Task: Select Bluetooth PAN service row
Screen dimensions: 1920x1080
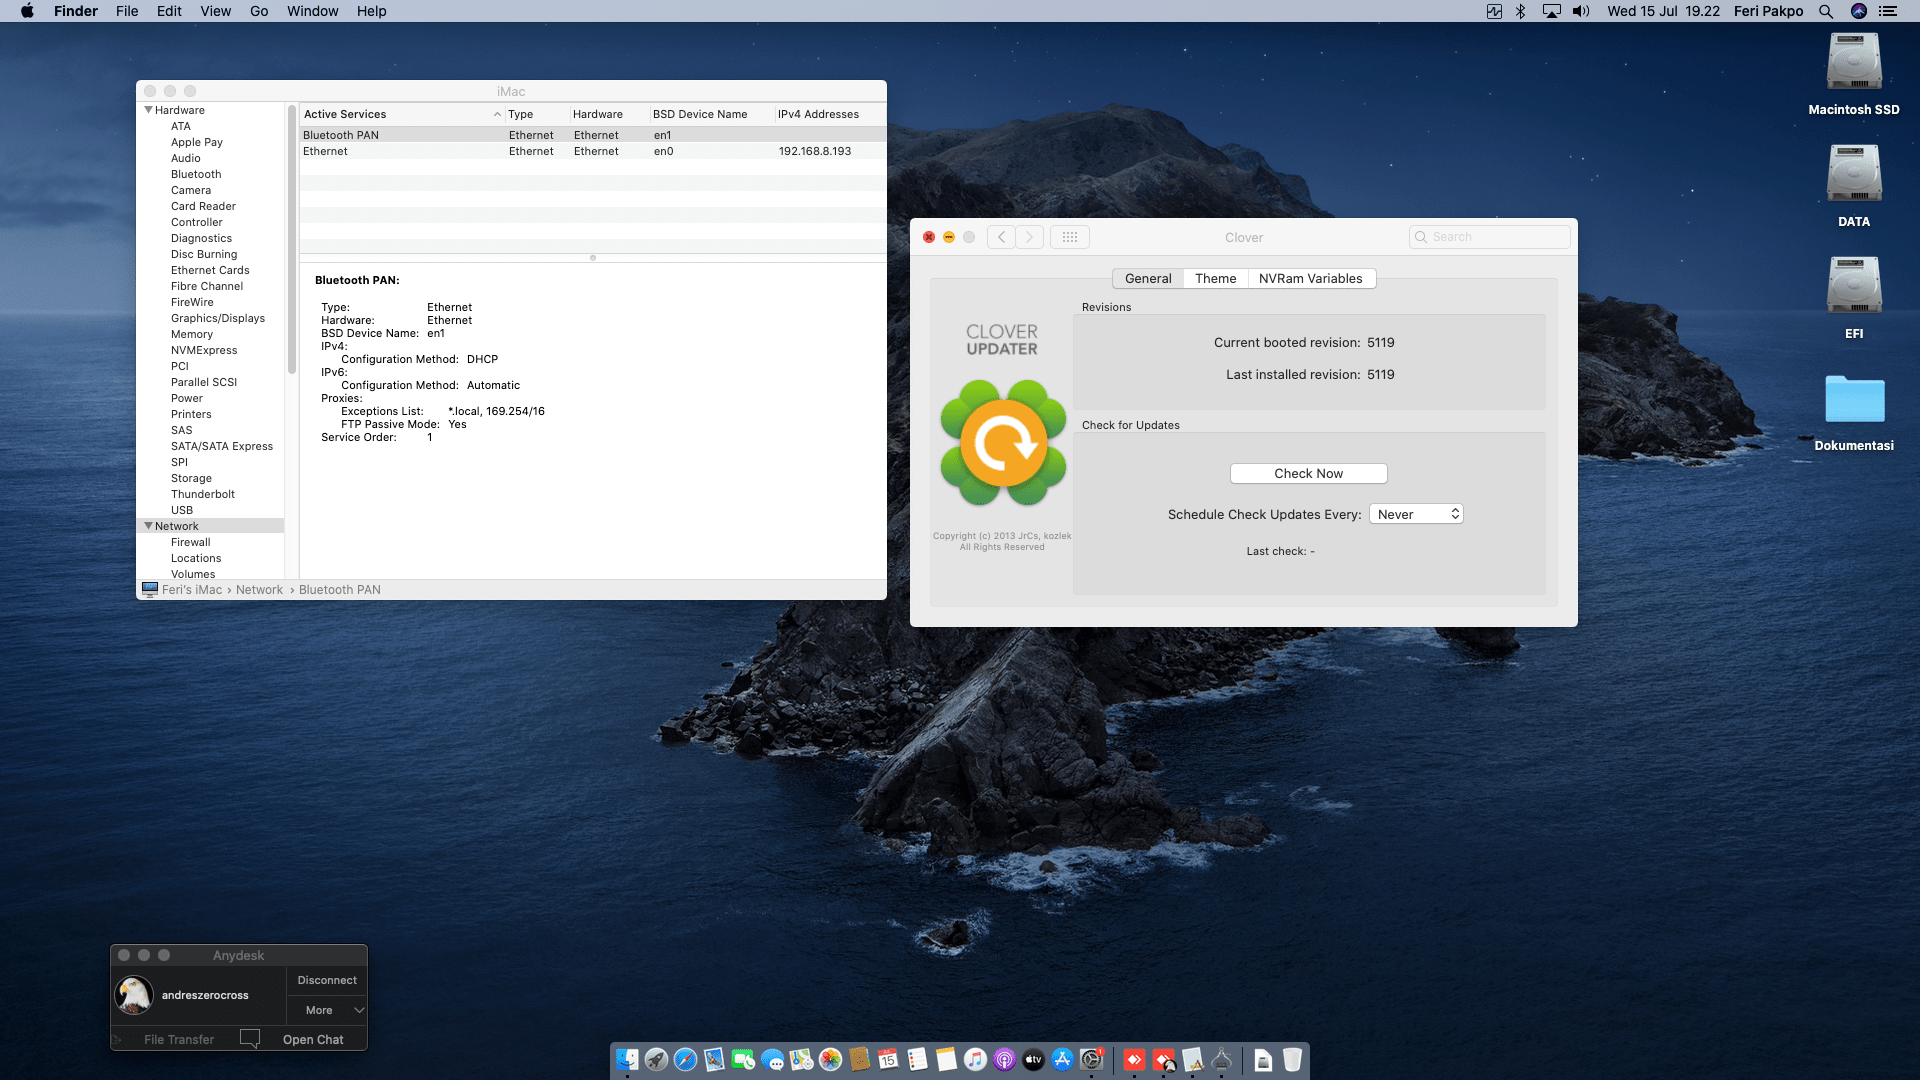Action: click(593, 135)
